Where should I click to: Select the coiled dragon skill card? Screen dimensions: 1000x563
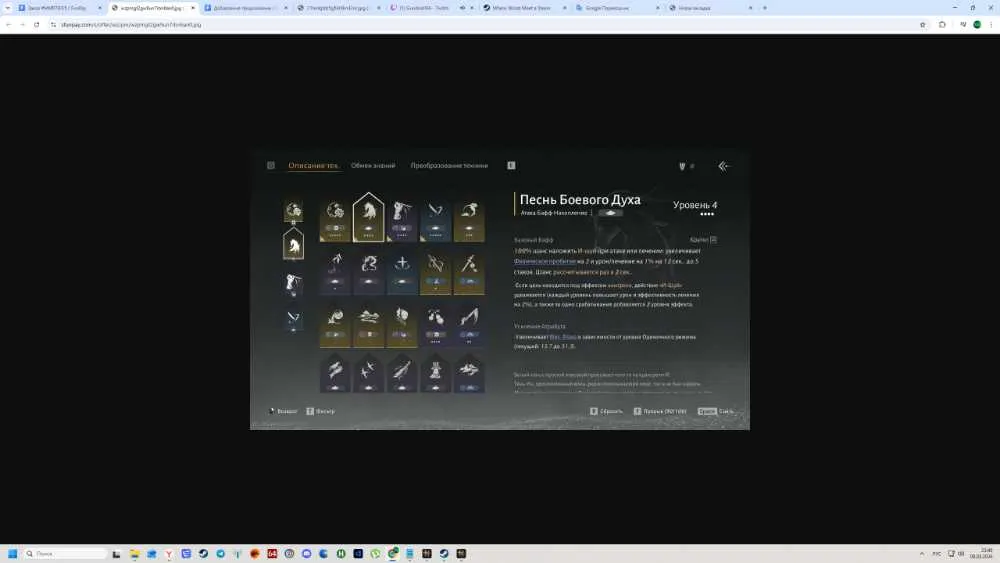(369, 273)
